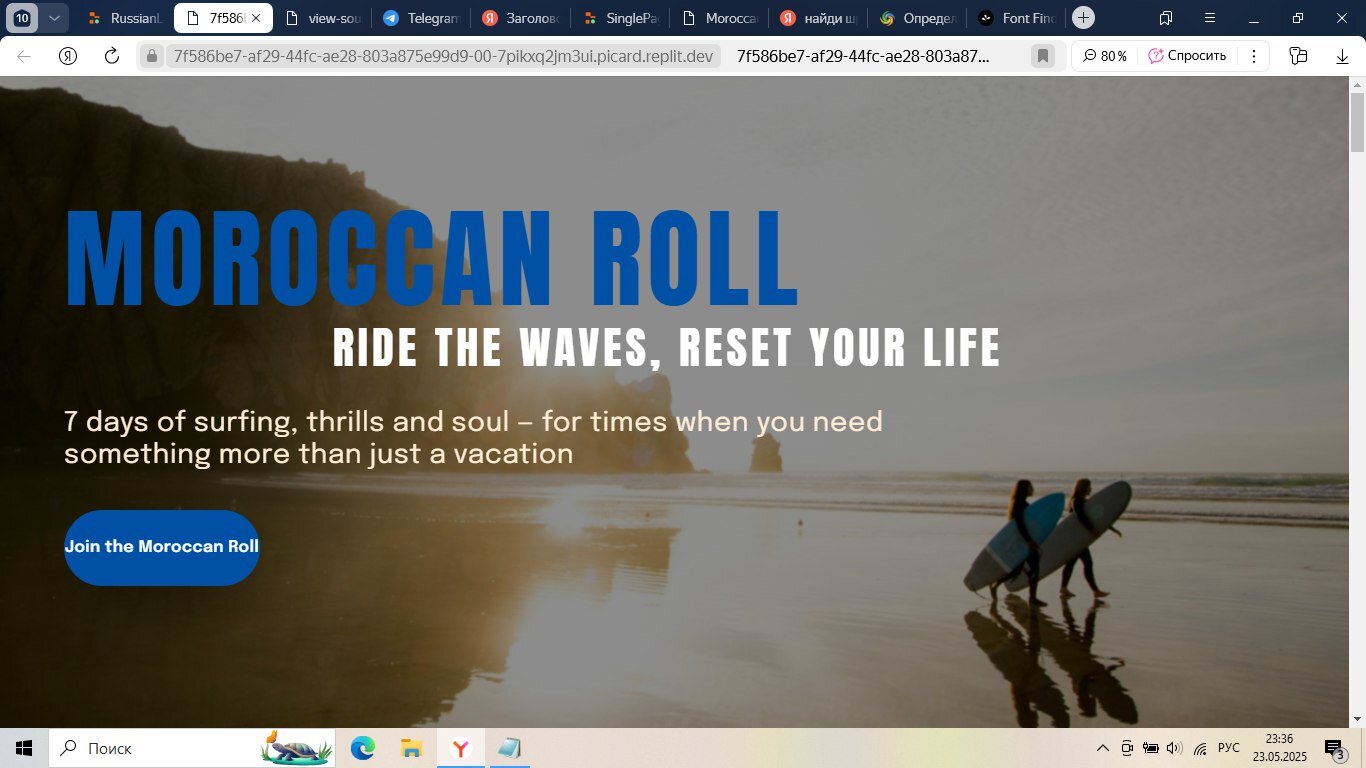The image size is (1366, 768).
Task: Open the downloads arrow icon
Action: pos(1342,56)
